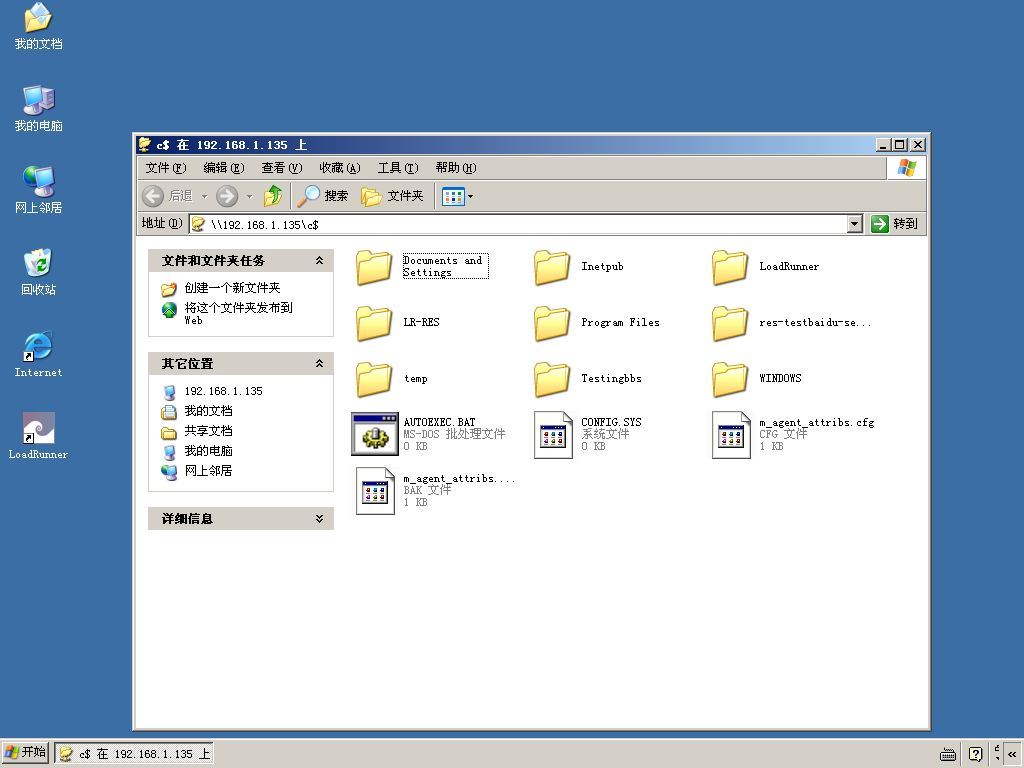Click the Windows flag logo in menu bar
This screenshot has width=1024, height=768.
click(906, 168)
